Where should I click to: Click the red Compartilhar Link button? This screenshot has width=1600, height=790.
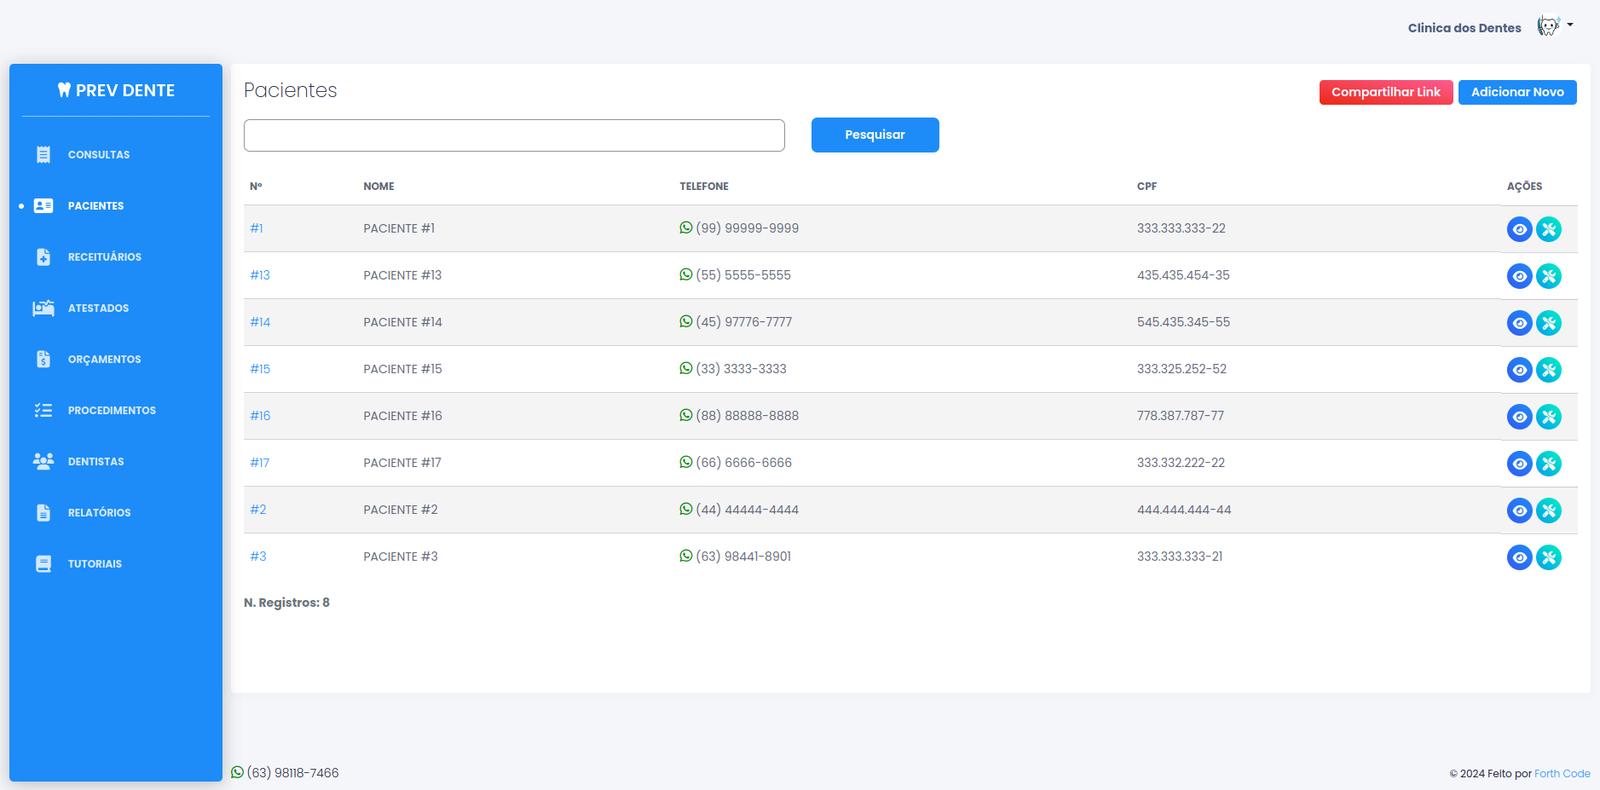pos(1385,92)
